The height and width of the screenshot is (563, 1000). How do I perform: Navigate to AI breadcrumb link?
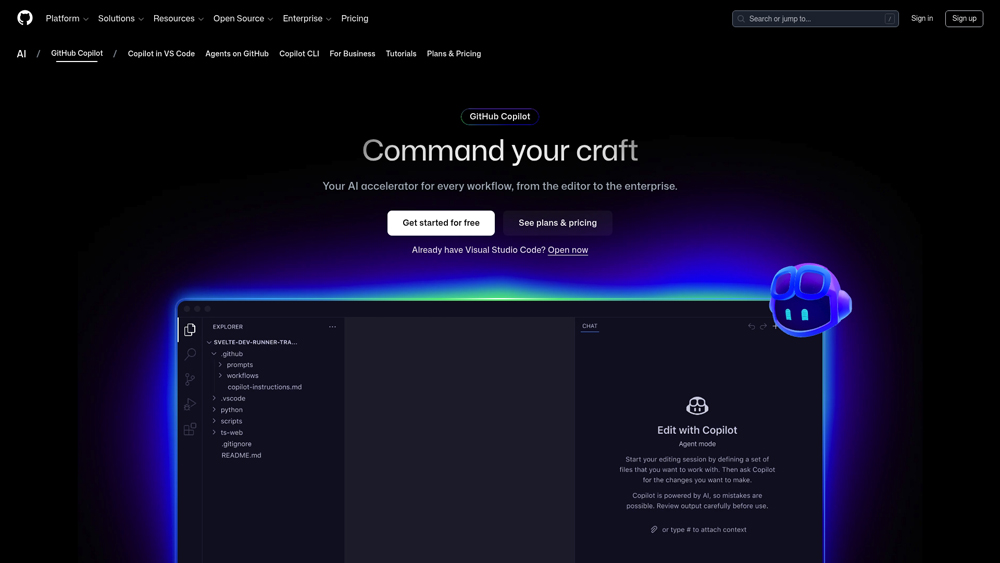point(22,54)
